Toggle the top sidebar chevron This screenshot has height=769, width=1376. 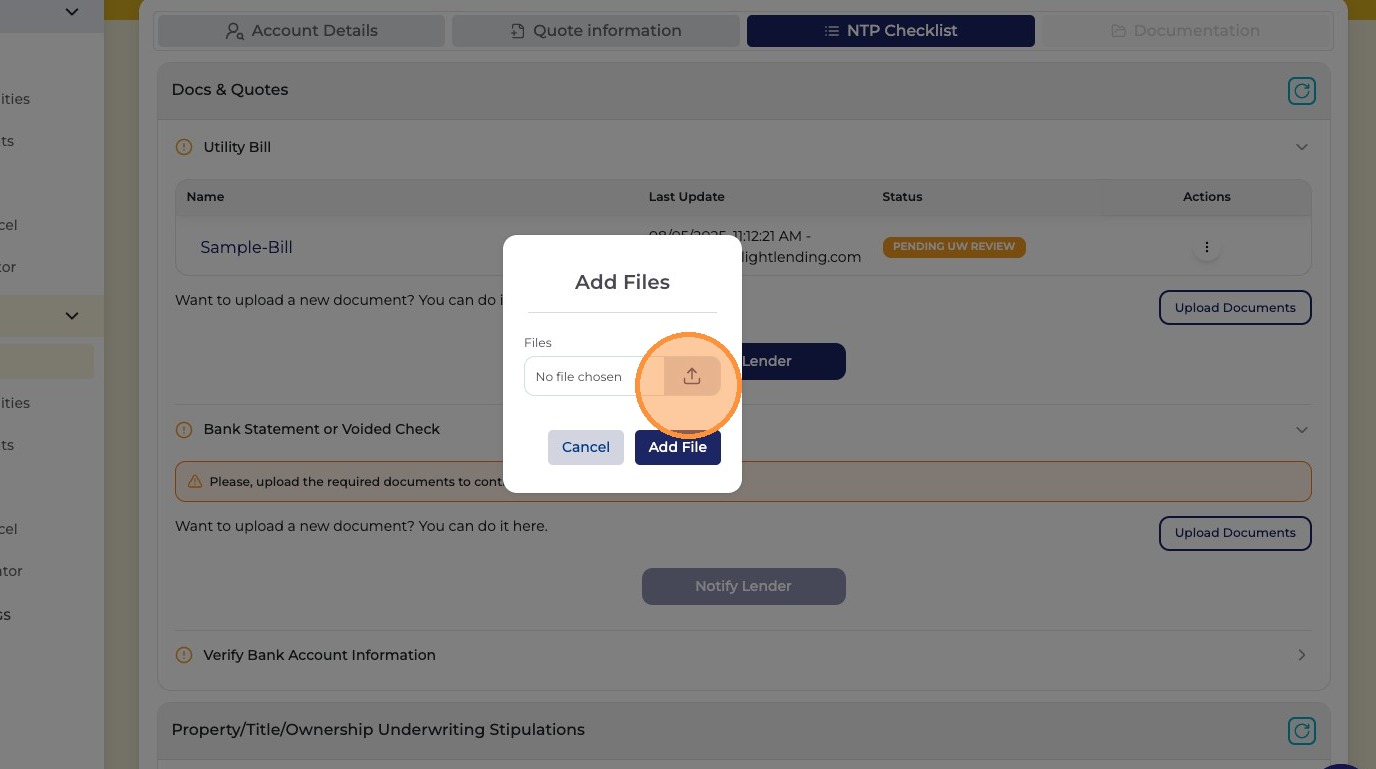(72, 12)
